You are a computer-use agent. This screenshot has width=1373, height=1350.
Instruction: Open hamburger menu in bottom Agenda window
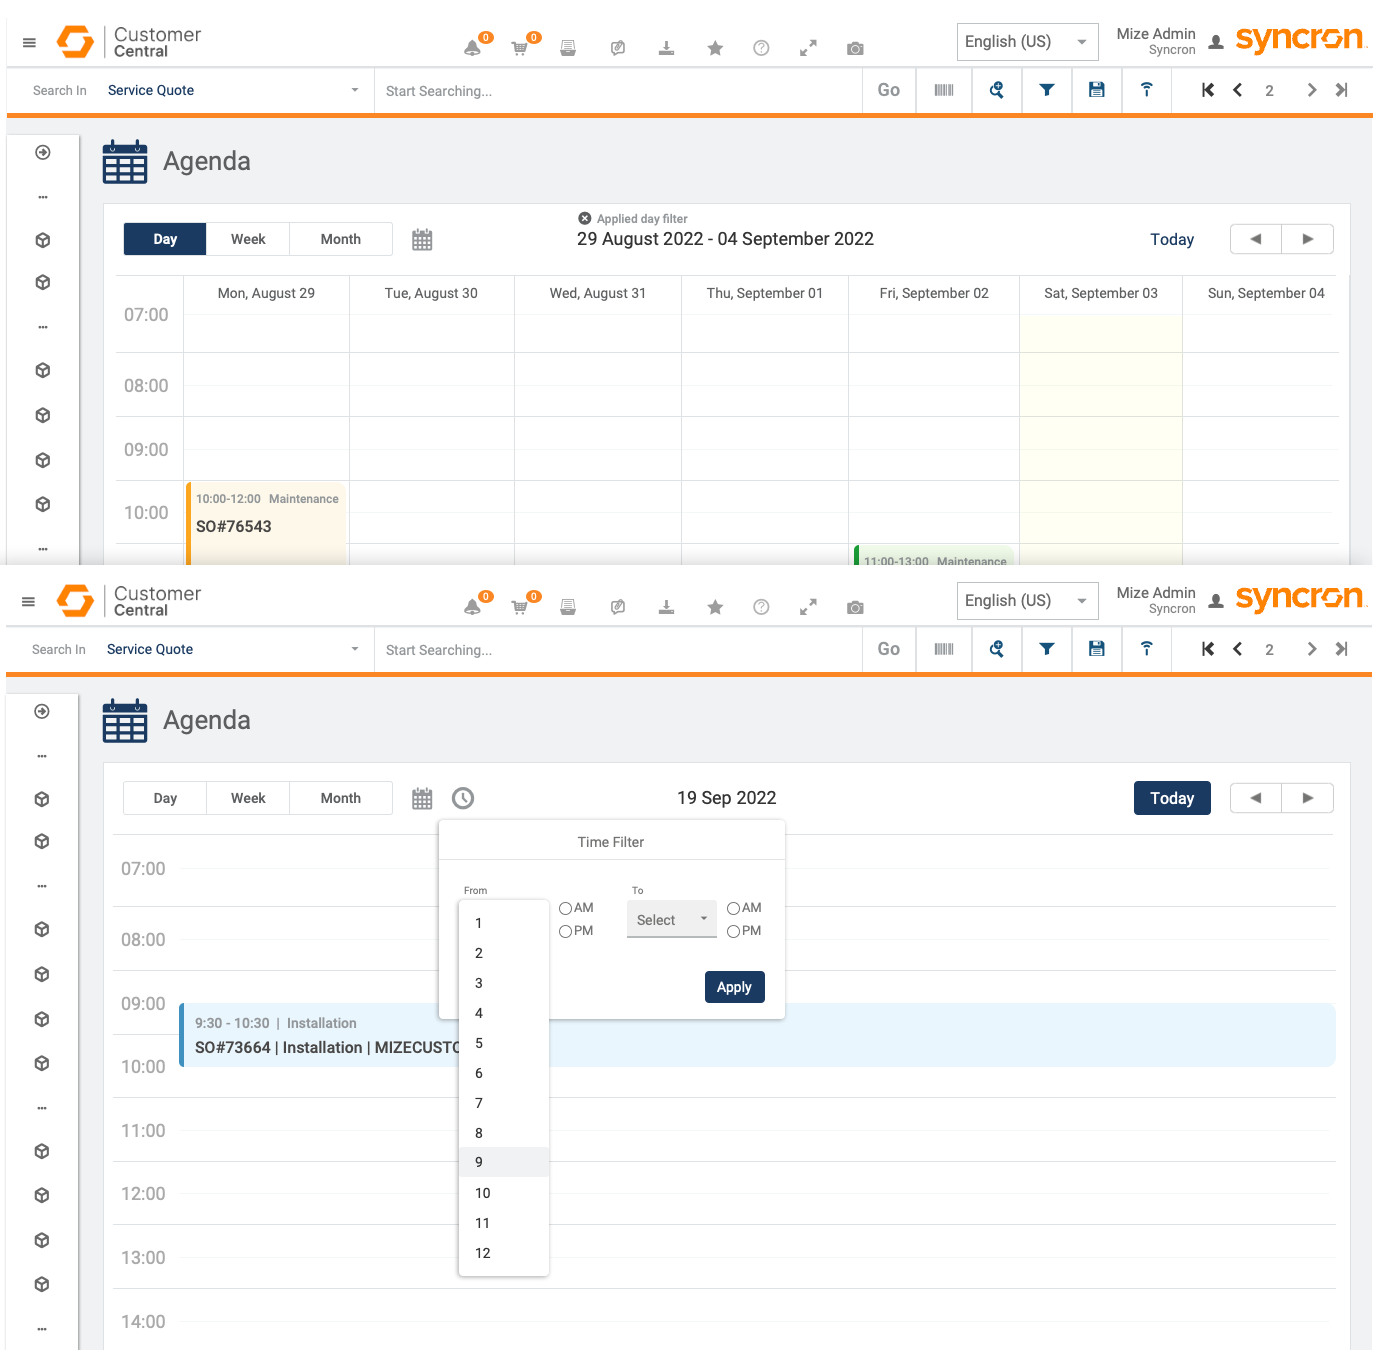tap(29, 601)
